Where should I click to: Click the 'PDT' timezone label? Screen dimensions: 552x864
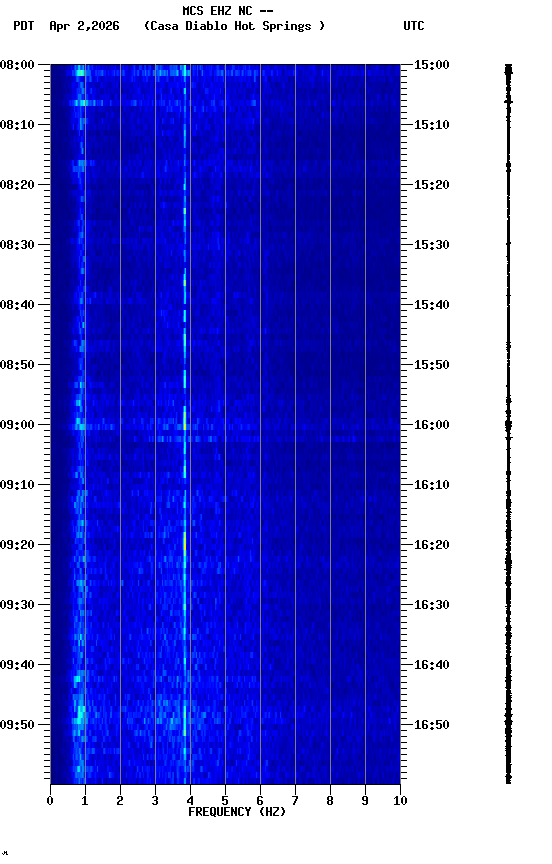click(x=24, y=26)
